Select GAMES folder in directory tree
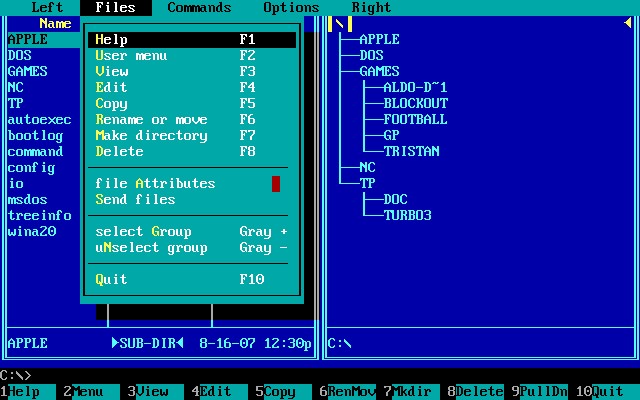The image size is (640, 400). 379,72
